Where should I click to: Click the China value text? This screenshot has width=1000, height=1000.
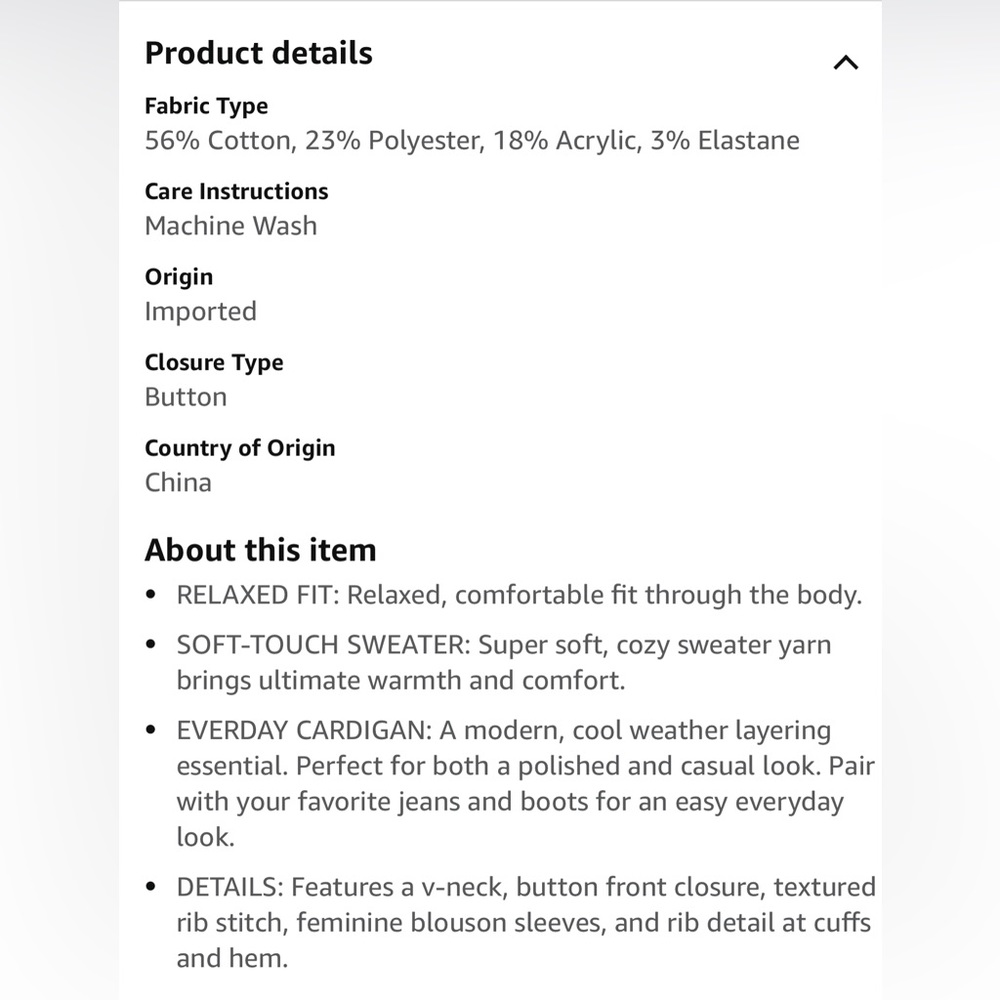click(x=178, y=482)
